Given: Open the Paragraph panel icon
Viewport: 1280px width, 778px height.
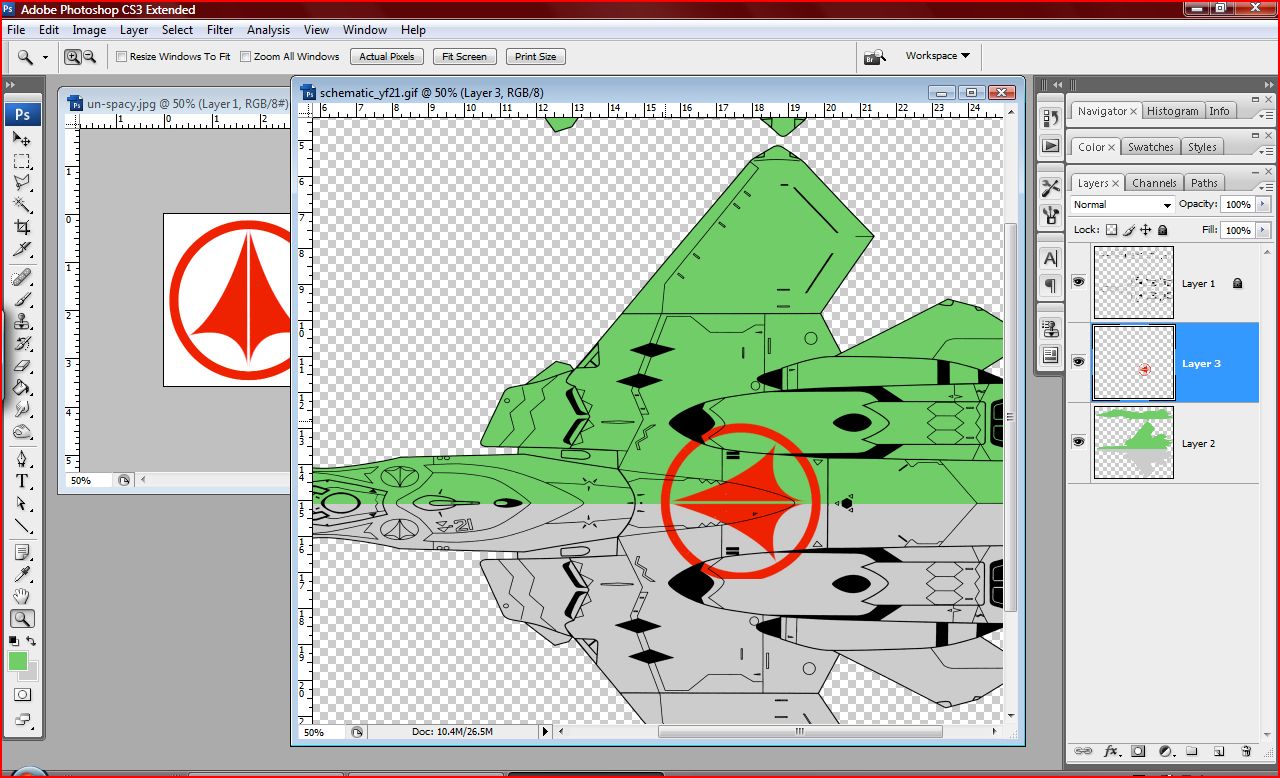Looking at the screenshot, I should 1050,286.
